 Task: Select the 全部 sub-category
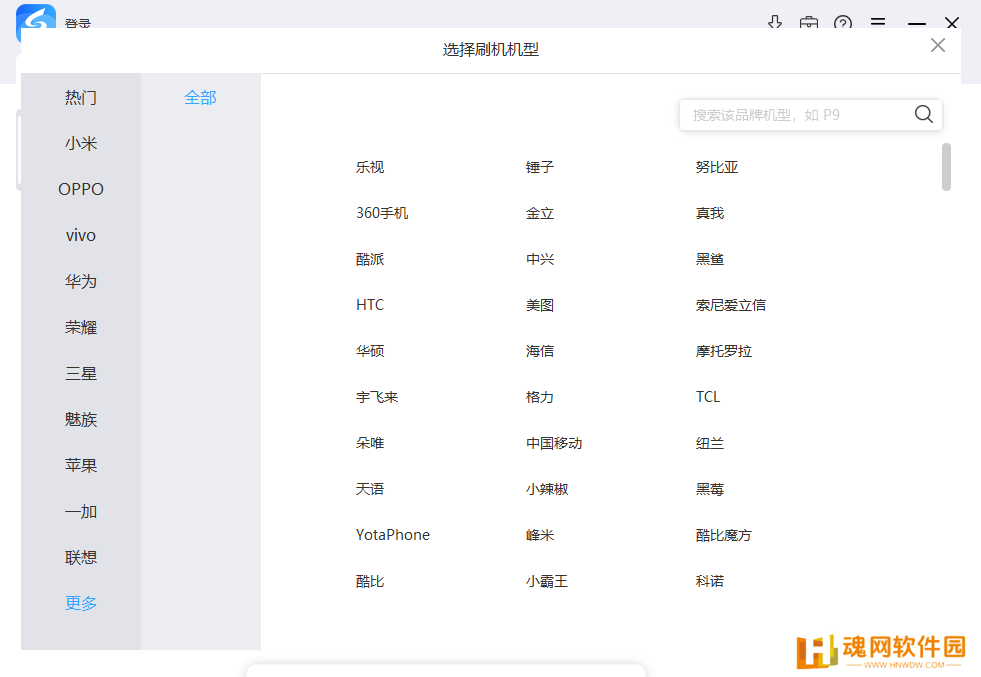[200, 98]
